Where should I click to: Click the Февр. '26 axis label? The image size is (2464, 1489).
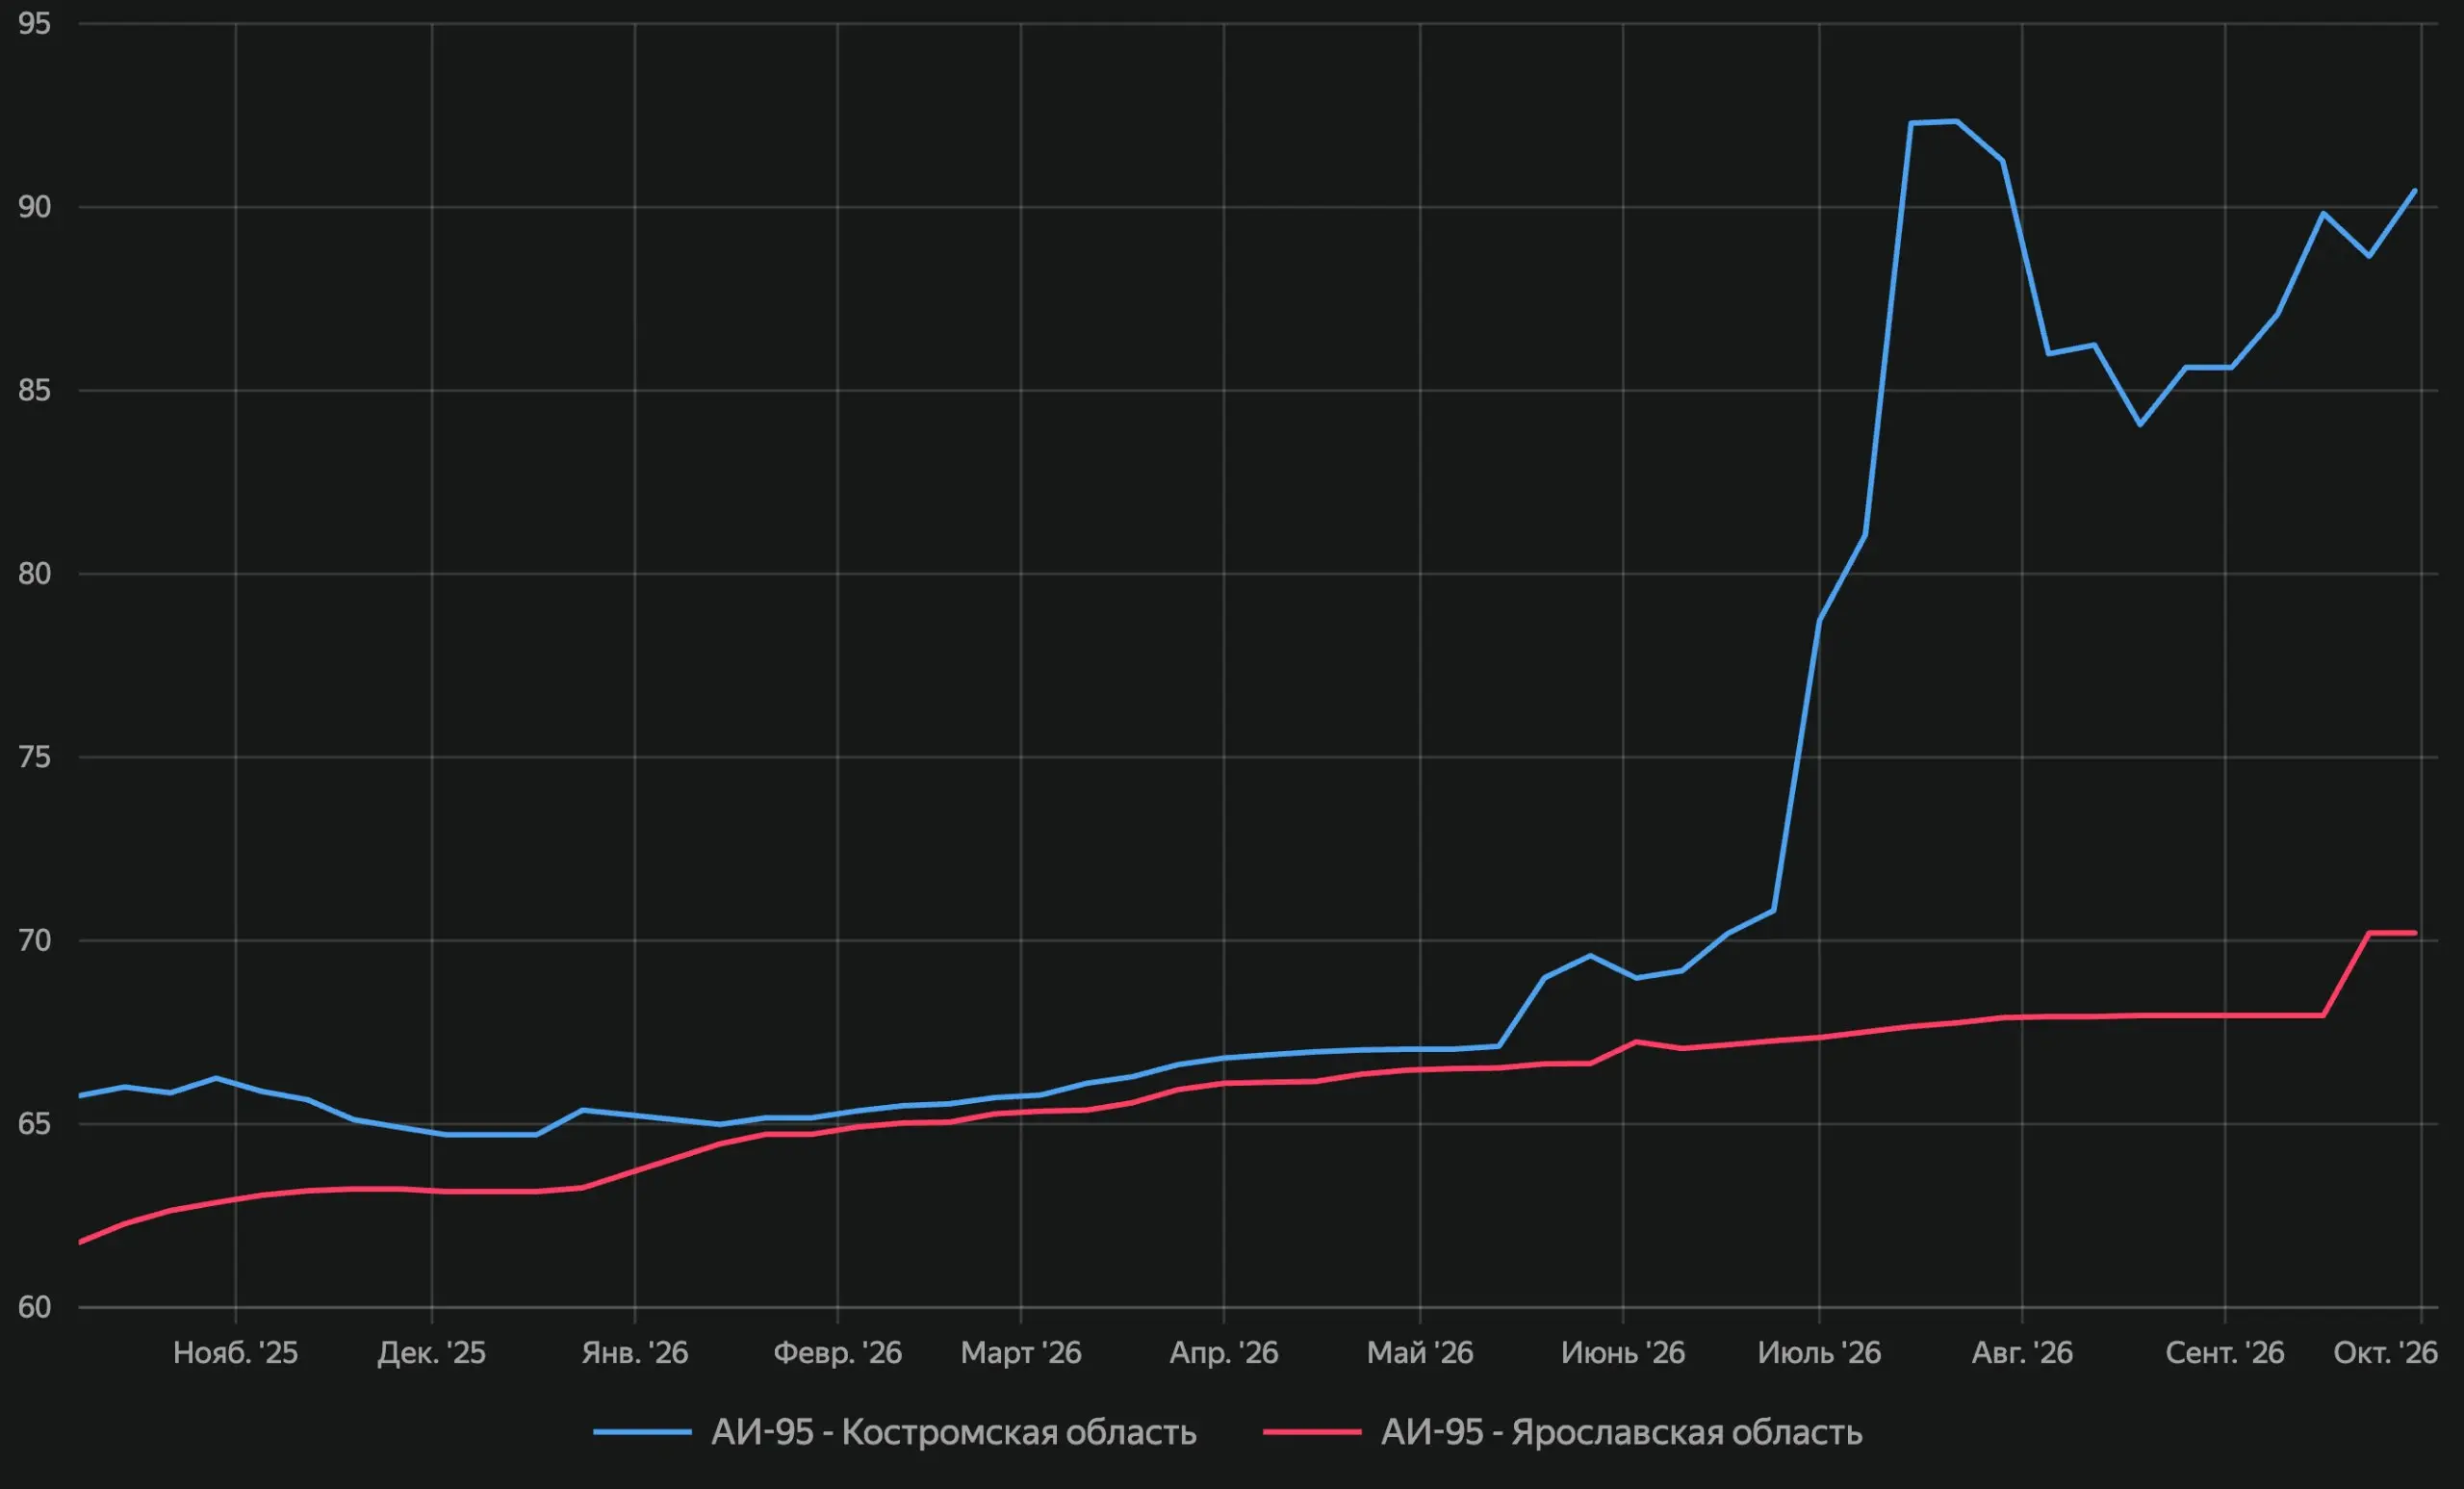click(838, 1353)
